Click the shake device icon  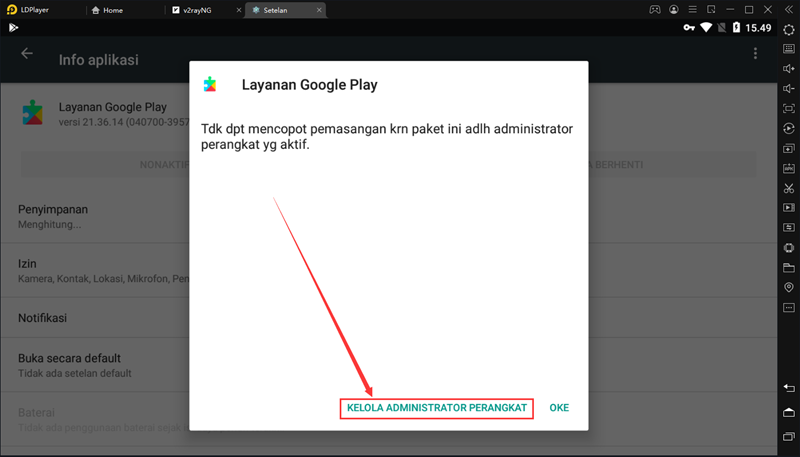tap(789, 248)
